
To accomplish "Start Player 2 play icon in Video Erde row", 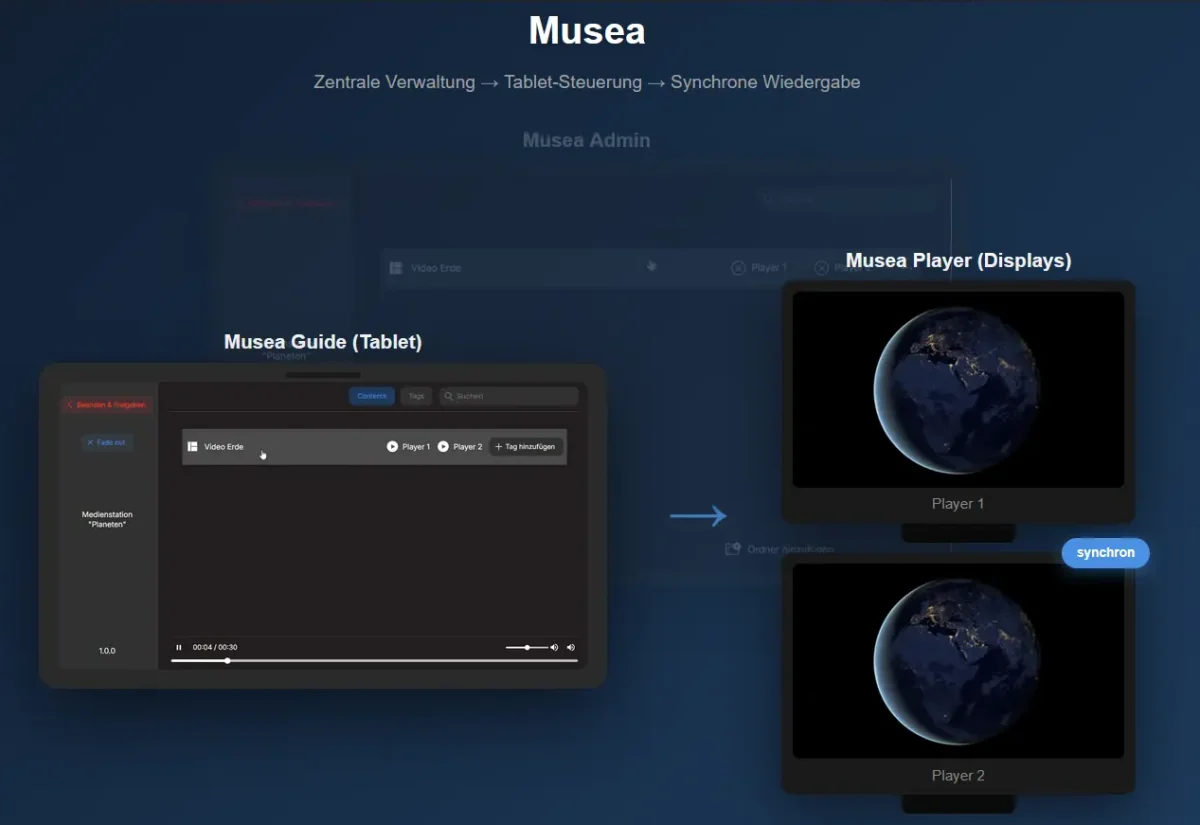I will (443, 447).
